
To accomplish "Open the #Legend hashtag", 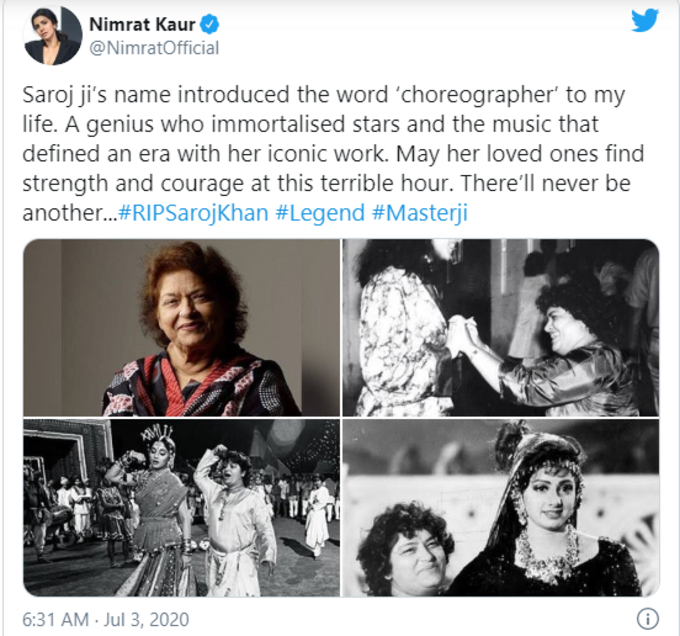I will tap(320, 213).
